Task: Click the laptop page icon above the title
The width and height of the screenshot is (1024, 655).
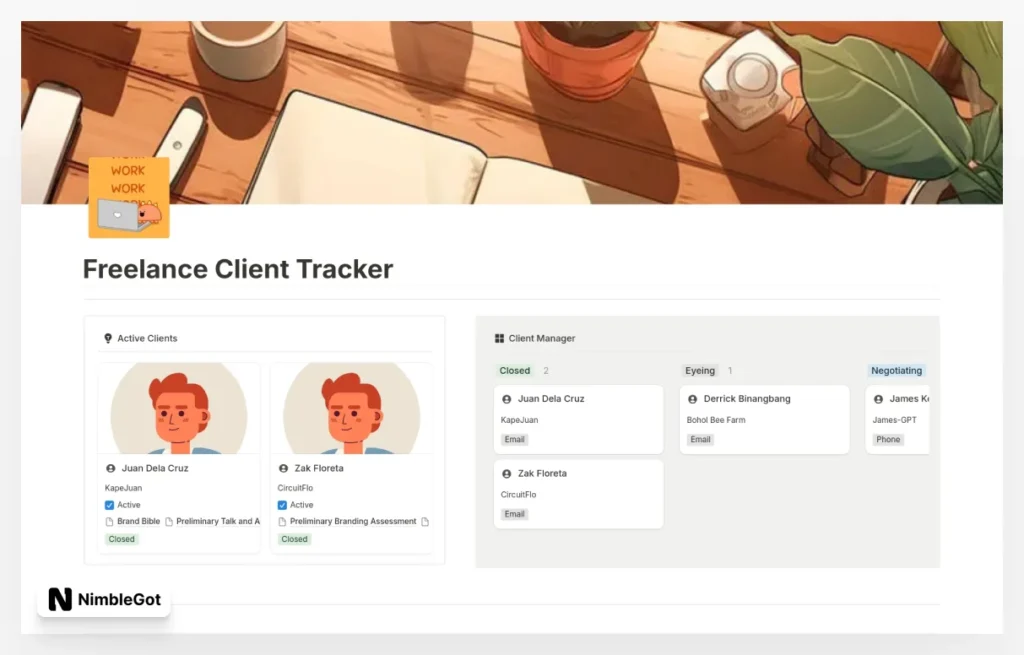Action: 128,196
